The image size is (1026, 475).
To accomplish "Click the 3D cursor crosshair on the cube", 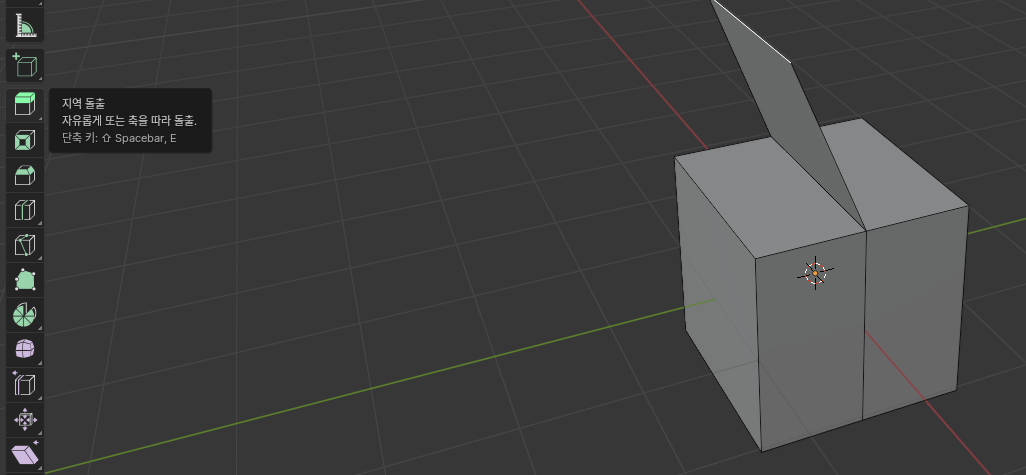I will tap(815, 273).
